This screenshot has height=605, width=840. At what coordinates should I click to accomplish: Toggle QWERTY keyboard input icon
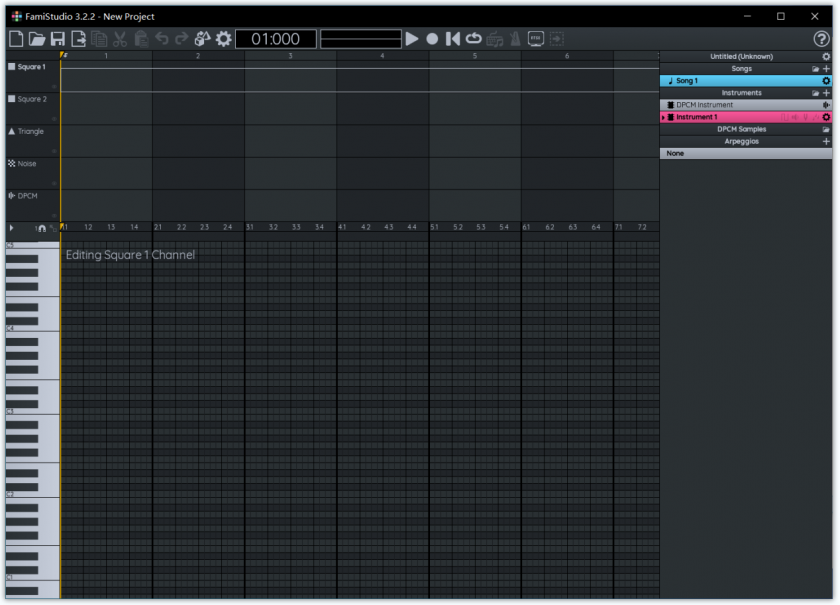(494, 39)
